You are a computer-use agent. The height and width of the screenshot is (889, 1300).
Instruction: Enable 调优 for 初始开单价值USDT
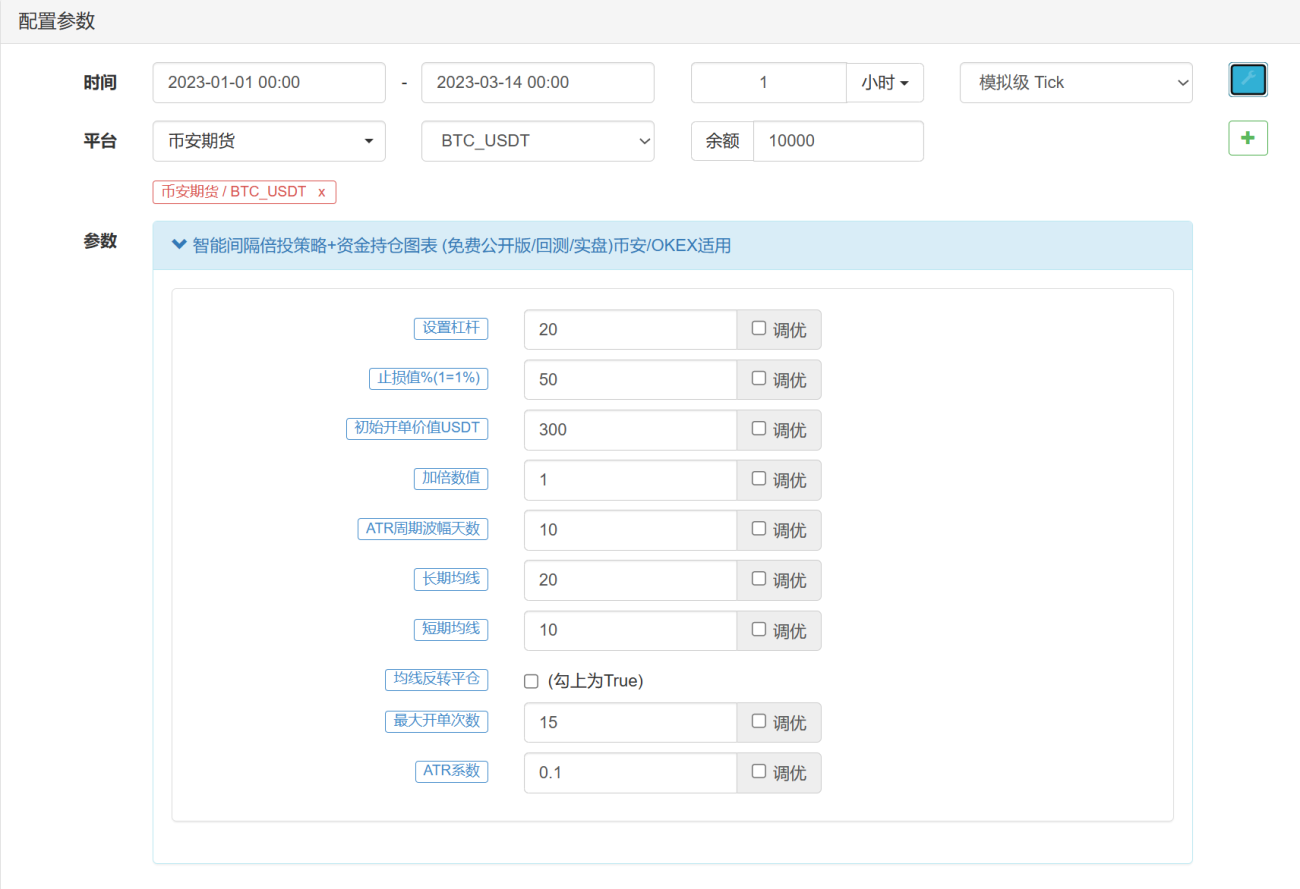pyautogui.click(x=759, y=428)
